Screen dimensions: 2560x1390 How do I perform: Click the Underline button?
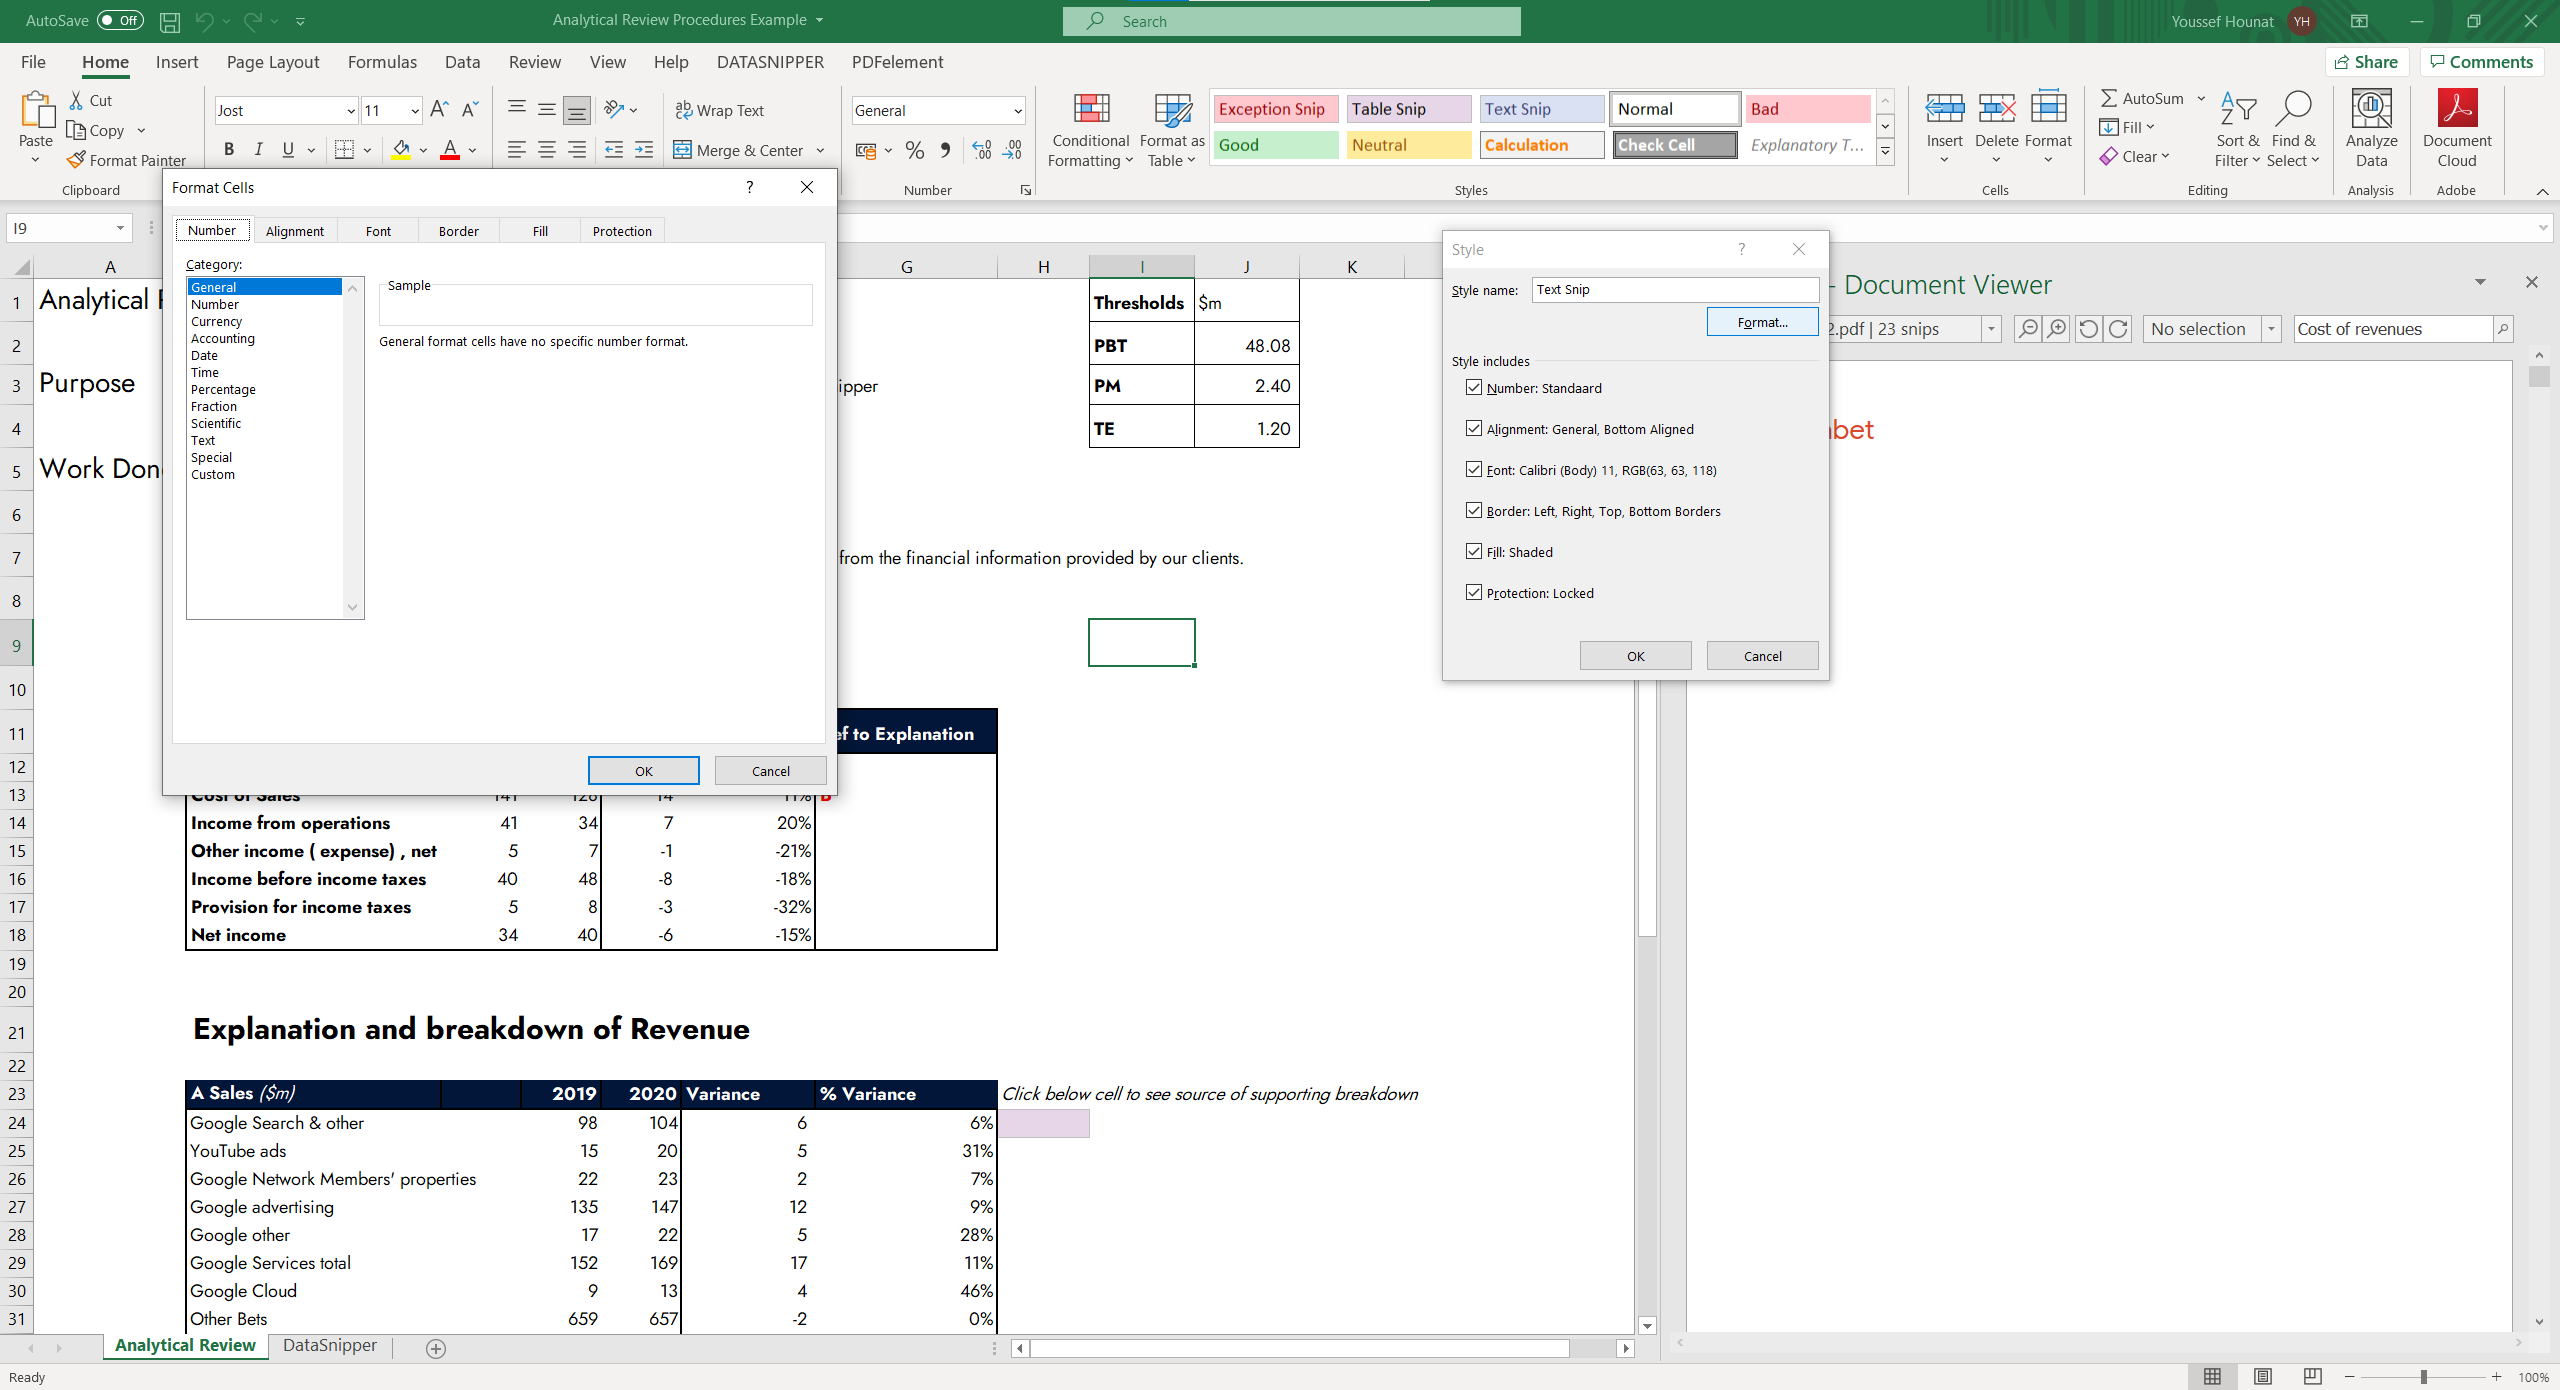[x=288, y=149]
